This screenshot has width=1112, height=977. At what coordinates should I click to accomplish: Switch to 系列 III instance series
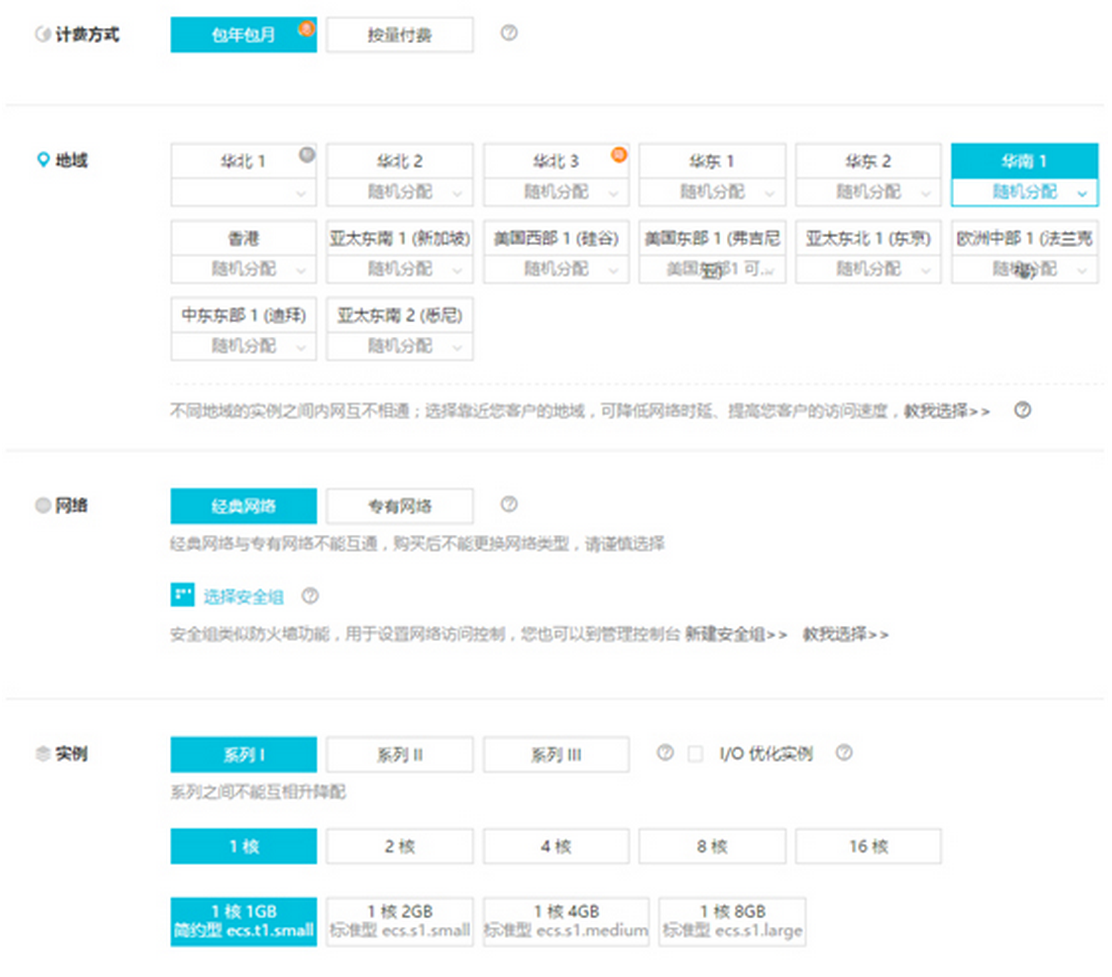coord(556,755)
